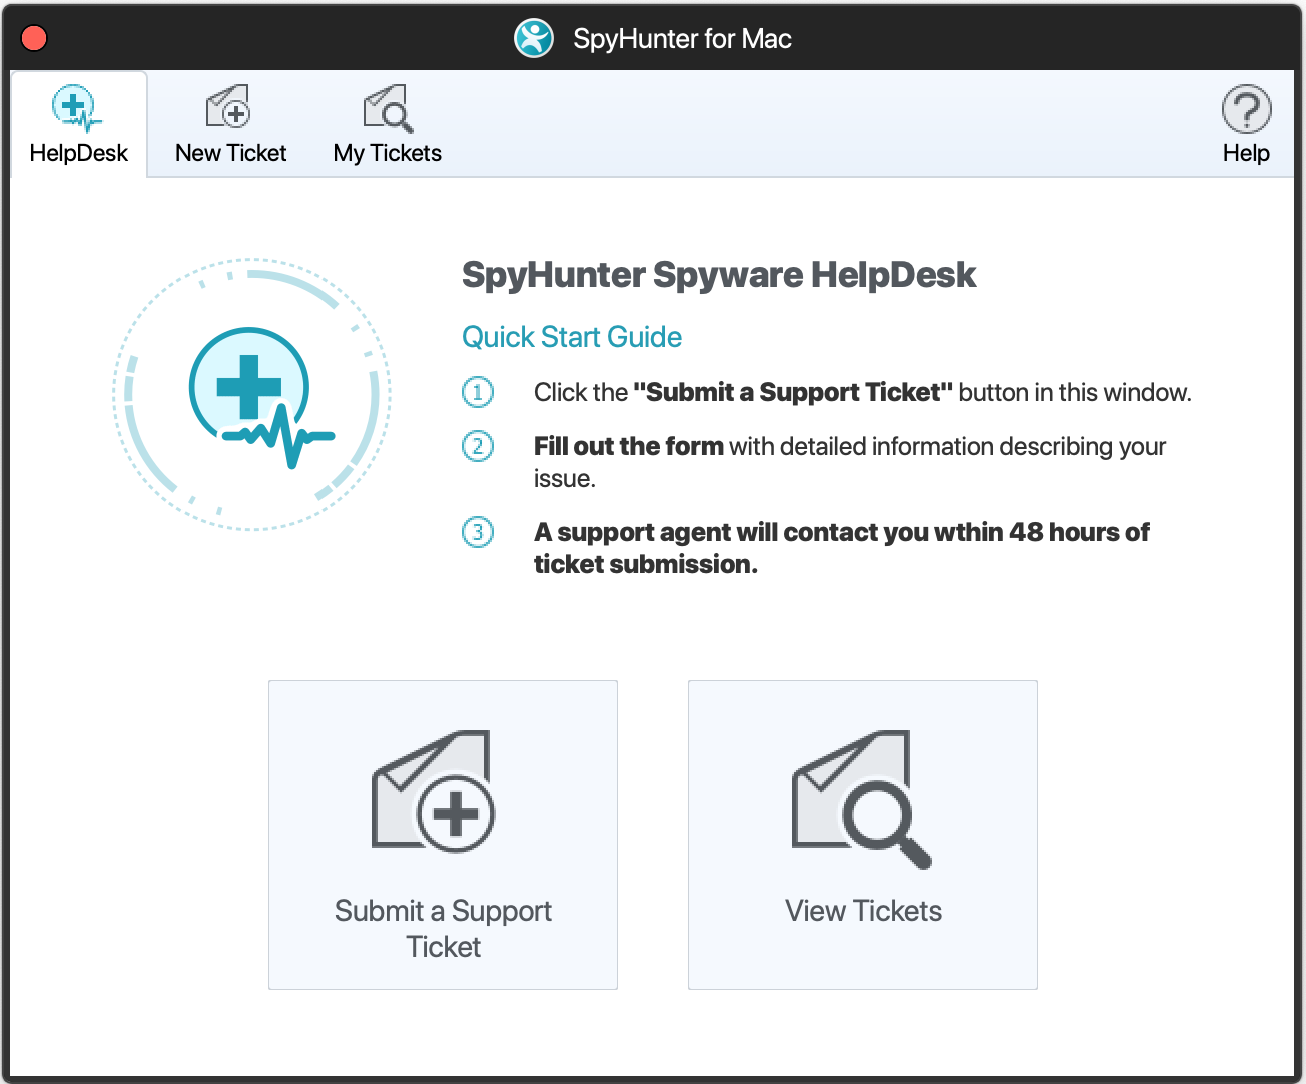1306x1084 pixels.
Task: Click the "SpyHunter for Mac" window title
Action: pyautogui.click(x=682, y=39)
